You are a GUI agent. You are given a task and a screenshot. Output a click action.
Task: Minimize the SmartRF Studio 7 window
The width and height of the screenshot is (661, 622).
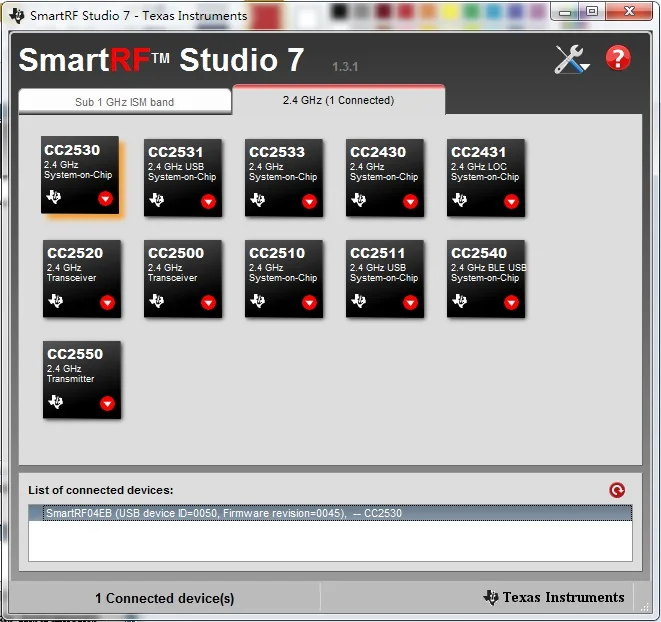(565, 12)
